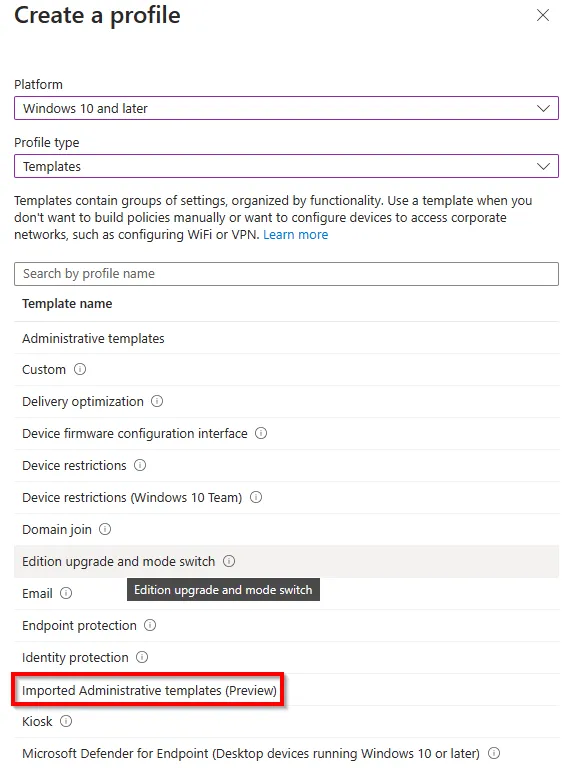Click info icon for Device firmware configuration interface
The image size is (567, 768).
[x=261, y=433]
